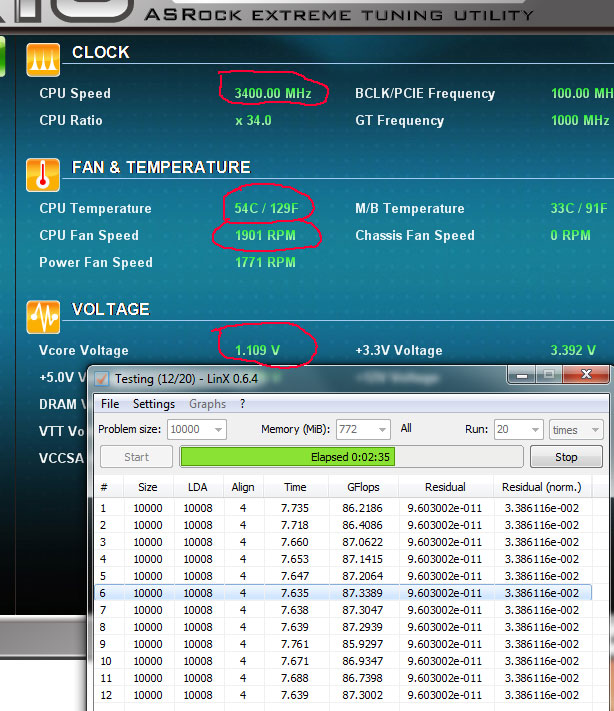Select row 5 with GFlops 87.2064
The height and width of the screenshot is (711, 614).
(343, 576)
